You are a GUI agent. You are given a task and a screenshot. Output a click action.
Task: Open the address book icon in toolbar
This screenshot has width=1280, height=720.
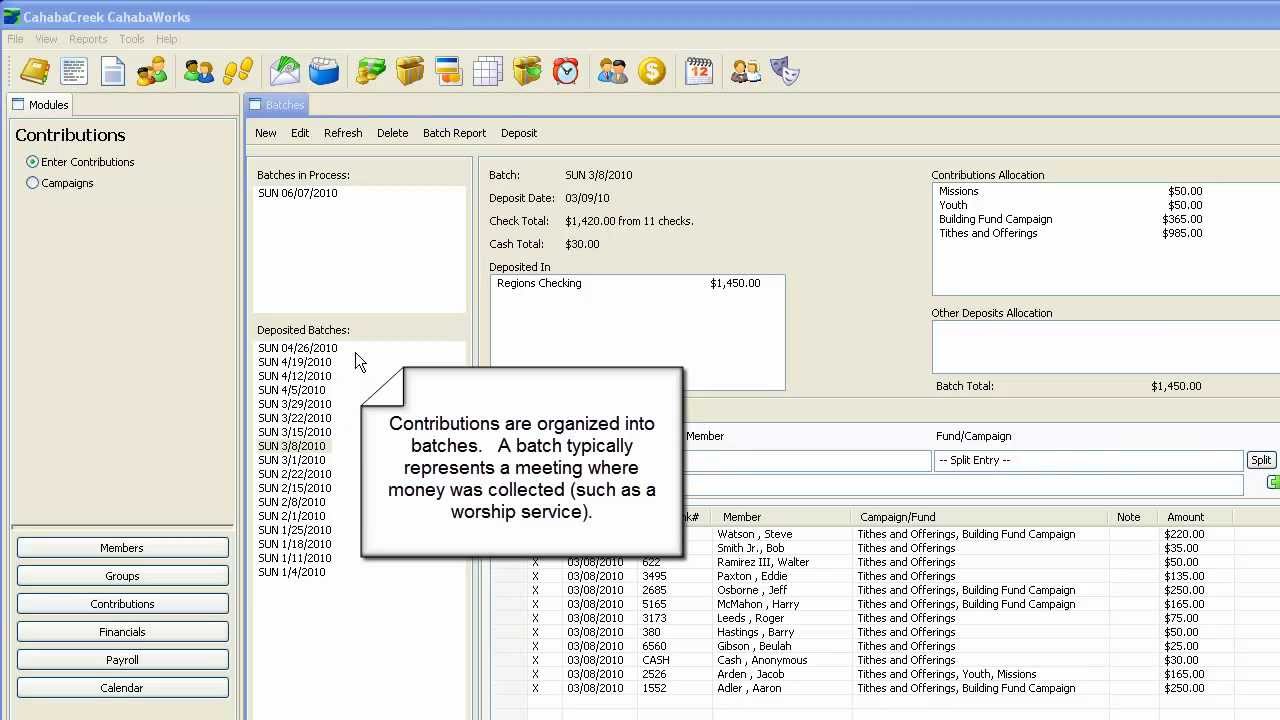point(35,71)
